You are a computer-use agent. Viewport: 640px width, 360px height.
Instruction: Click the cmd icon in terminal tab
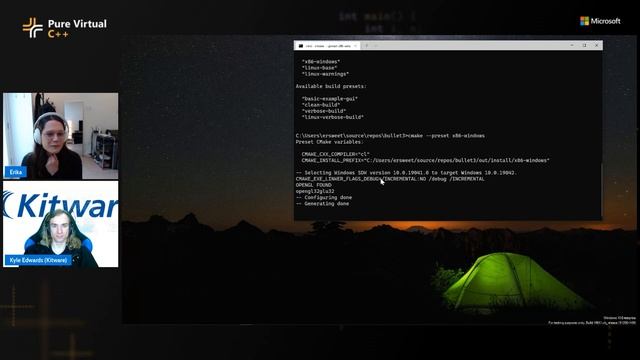[x=301, y=46]
